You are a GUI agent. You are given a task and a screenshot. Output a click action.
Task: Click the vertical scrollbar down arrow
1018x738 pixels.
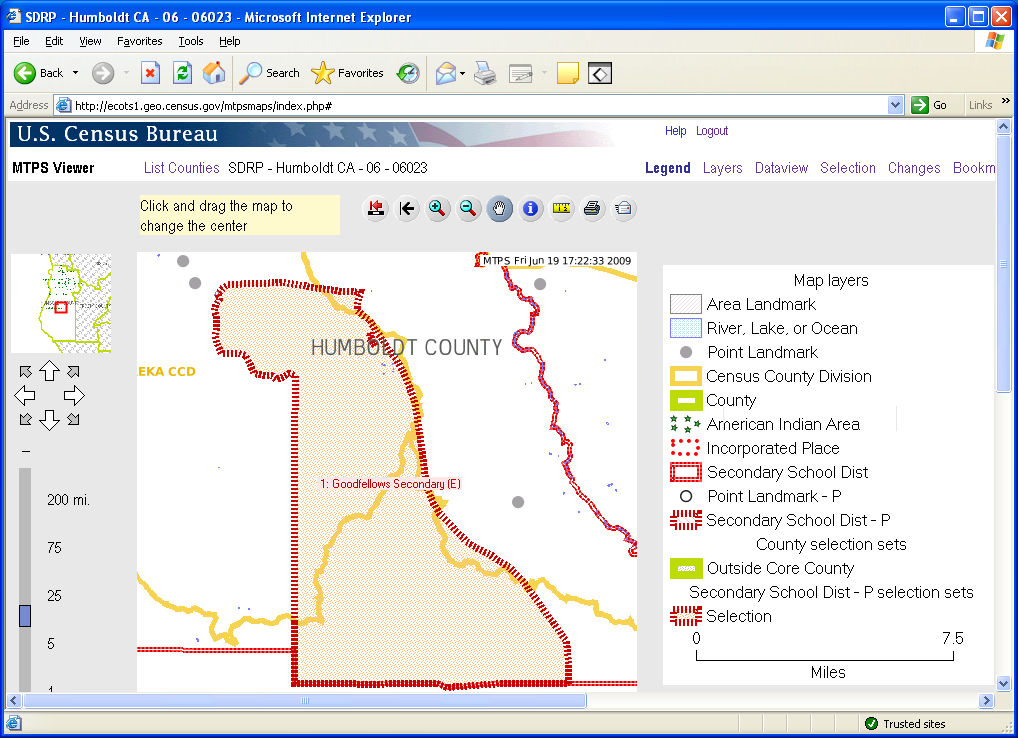[1004, 683]
